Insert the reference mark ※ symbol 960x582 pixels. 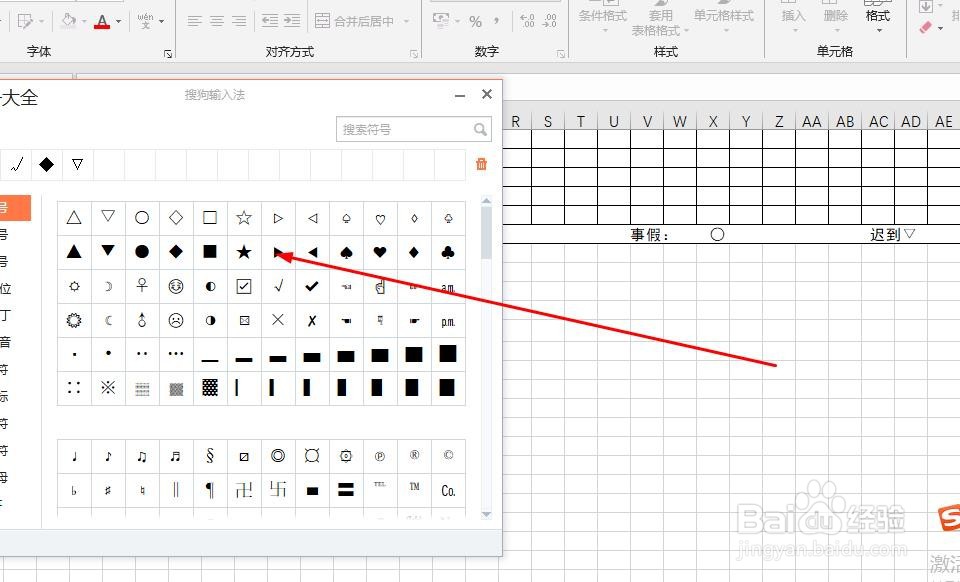(x=108, y=388)
